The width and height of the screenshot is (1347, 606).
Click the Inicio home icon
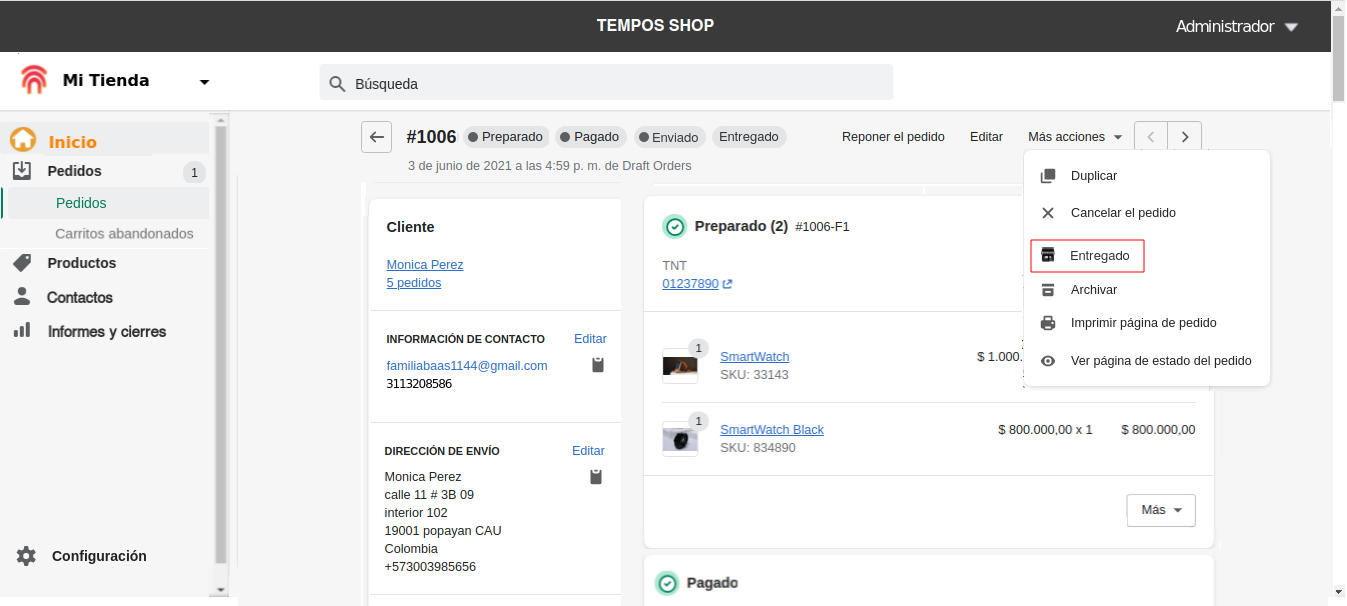pyautogui.click(x=23, y=141)
